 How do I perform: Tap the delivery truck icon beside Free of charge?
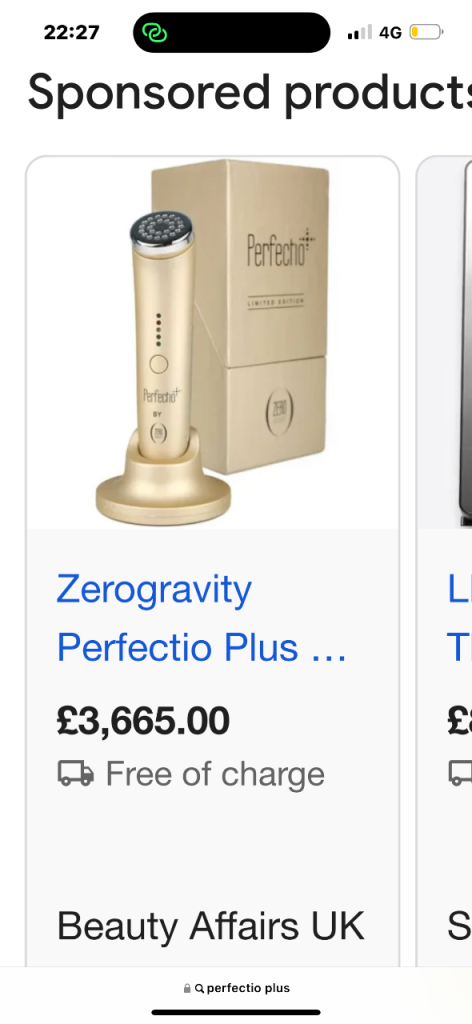click(76, 774)
